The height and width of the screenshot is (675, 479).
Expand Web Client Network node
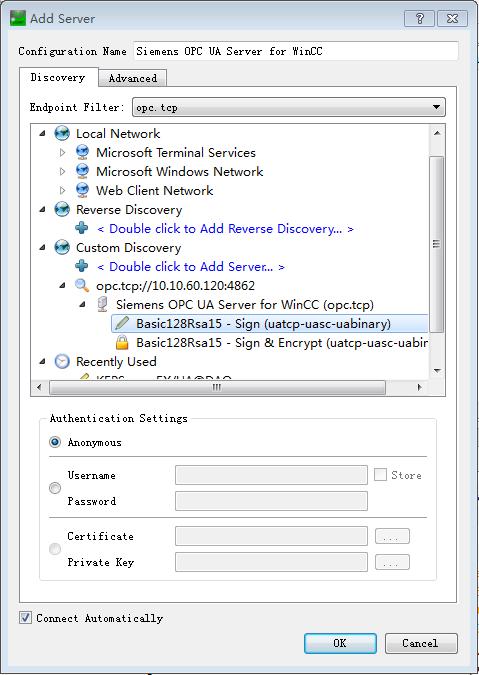(62, 190)
